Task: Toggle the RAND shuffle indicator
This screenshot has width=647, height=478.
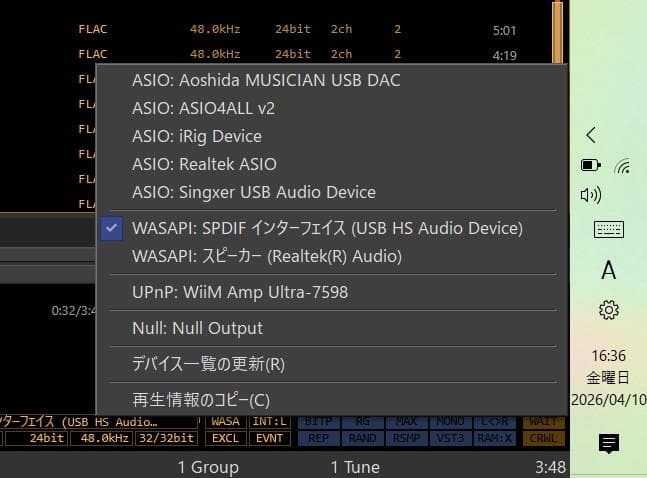Action: pos(363,438)
